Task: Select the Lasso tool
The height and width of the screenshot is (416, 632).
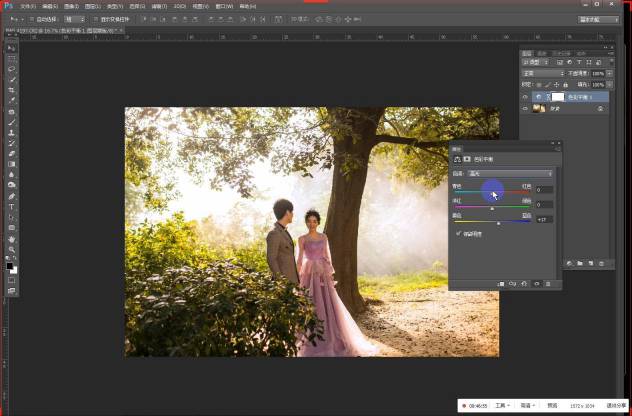Action: (11, 69)
